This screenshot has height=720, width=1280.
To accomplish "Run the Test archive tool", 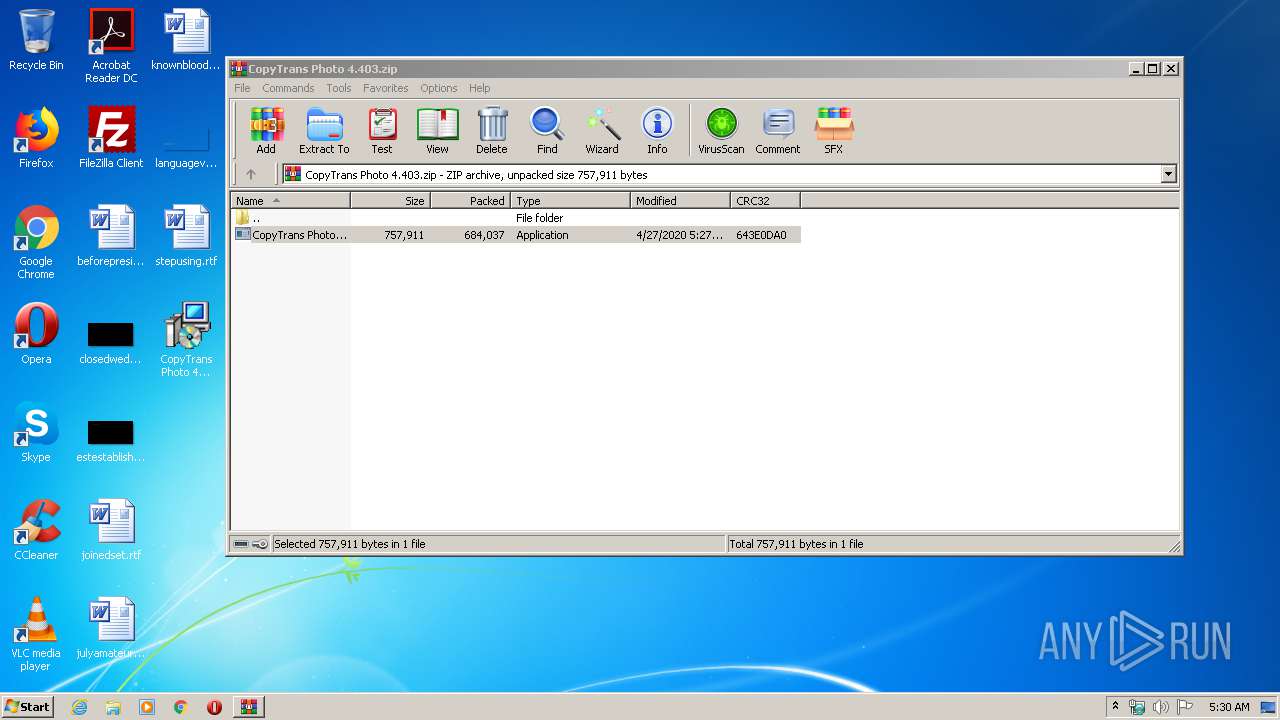I will coord(382,131).
